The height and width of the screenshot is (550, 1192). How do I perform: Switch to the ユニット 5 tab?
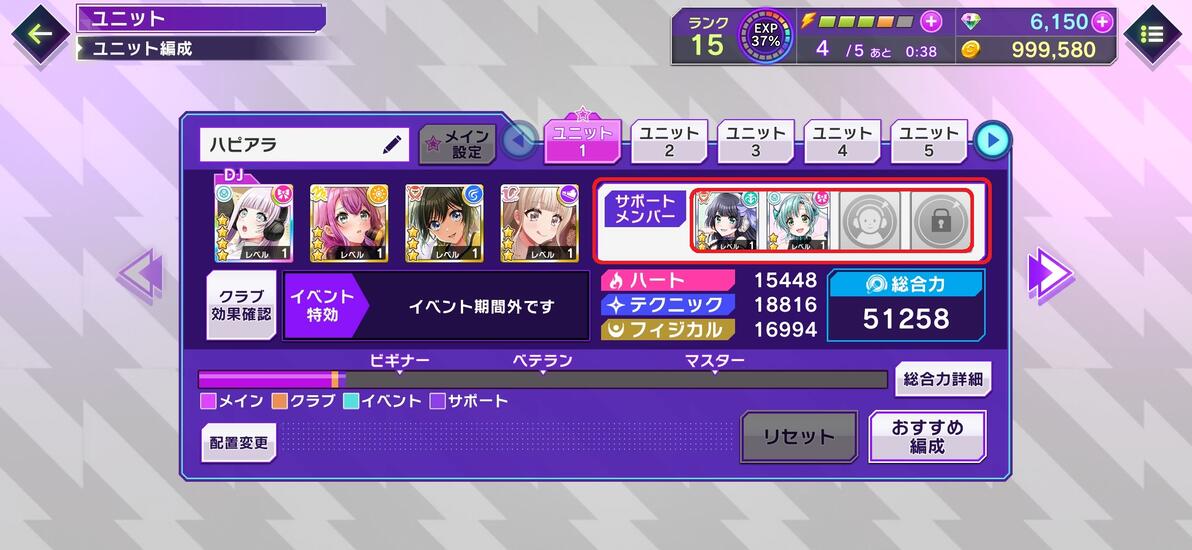[x=928, y=141]
